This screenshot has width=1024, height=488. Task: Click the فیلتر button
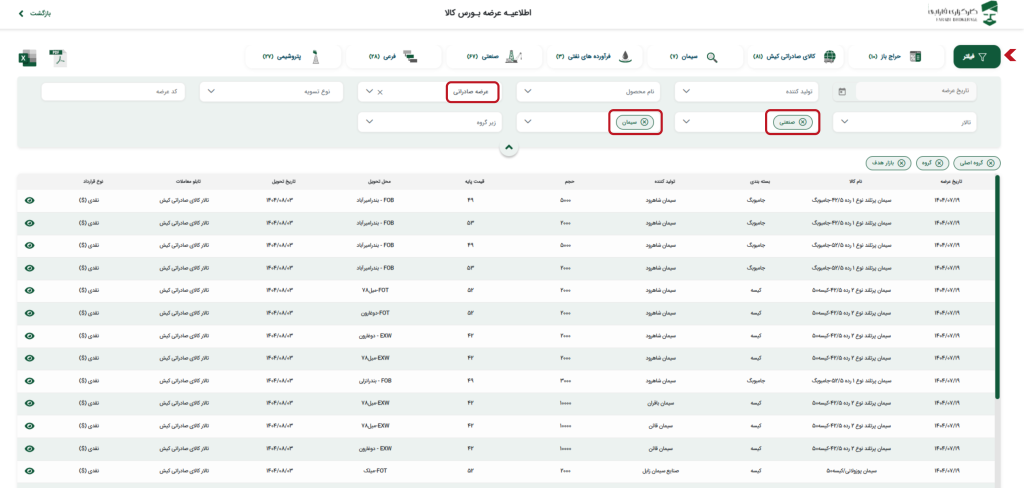pyautogui.click(x=977, y=57)
